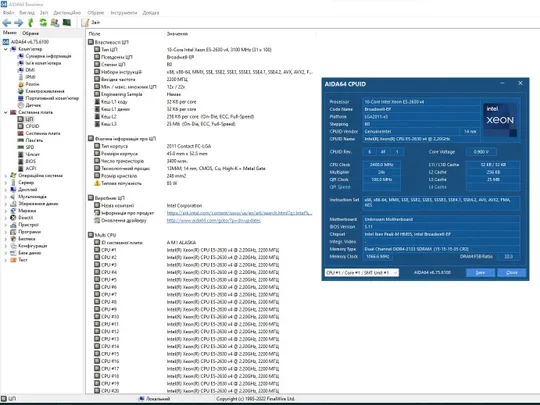
Task: Click the Операційна система Windows flag icon
Action: point(13,175)
